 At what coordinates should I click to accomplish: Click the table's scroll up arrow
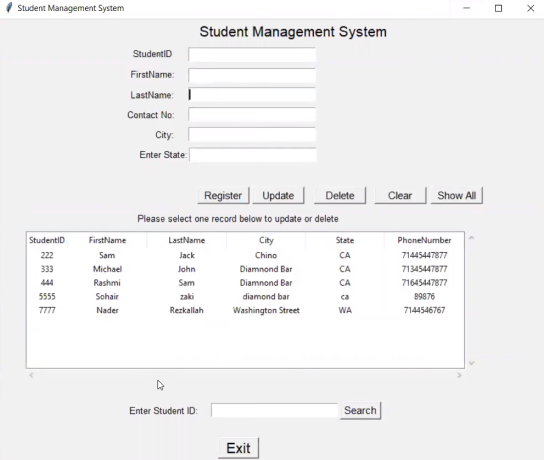tap(471, 238)
